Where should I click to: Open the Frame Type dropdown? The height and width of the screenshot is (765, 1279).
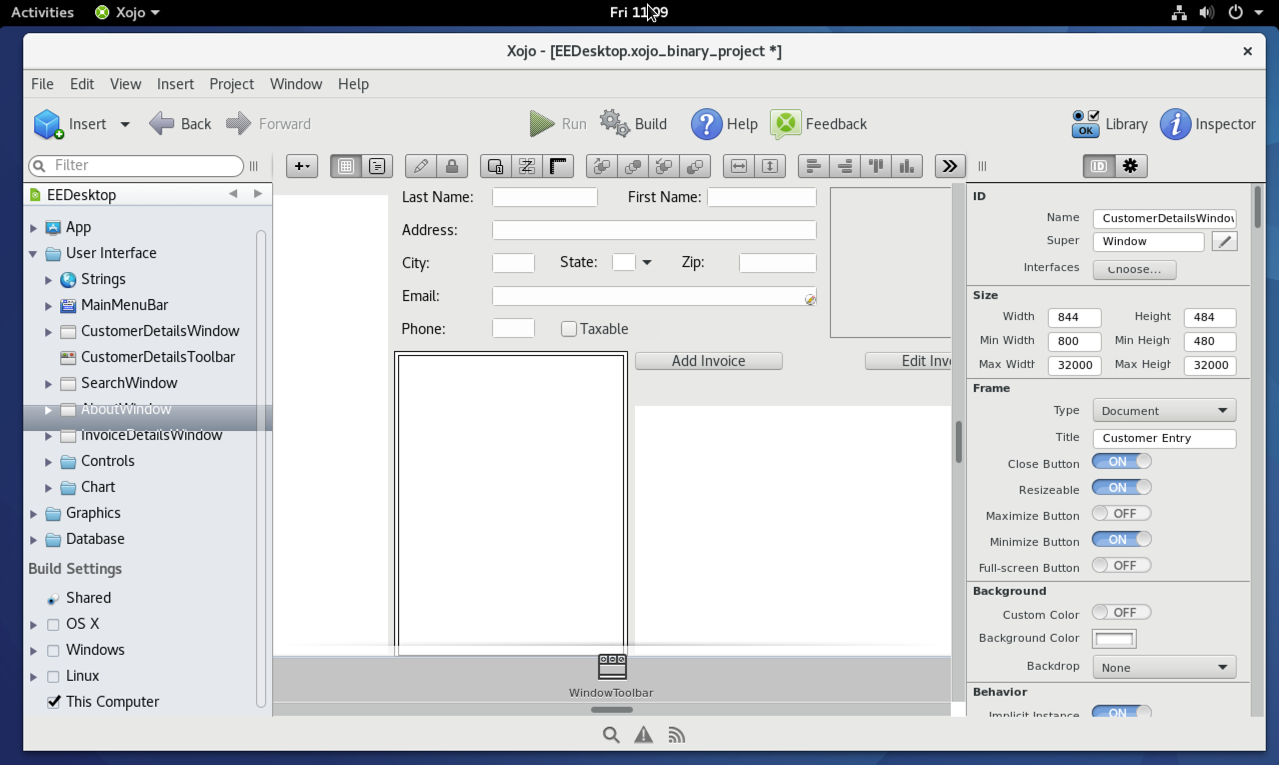click(1165, 411)
